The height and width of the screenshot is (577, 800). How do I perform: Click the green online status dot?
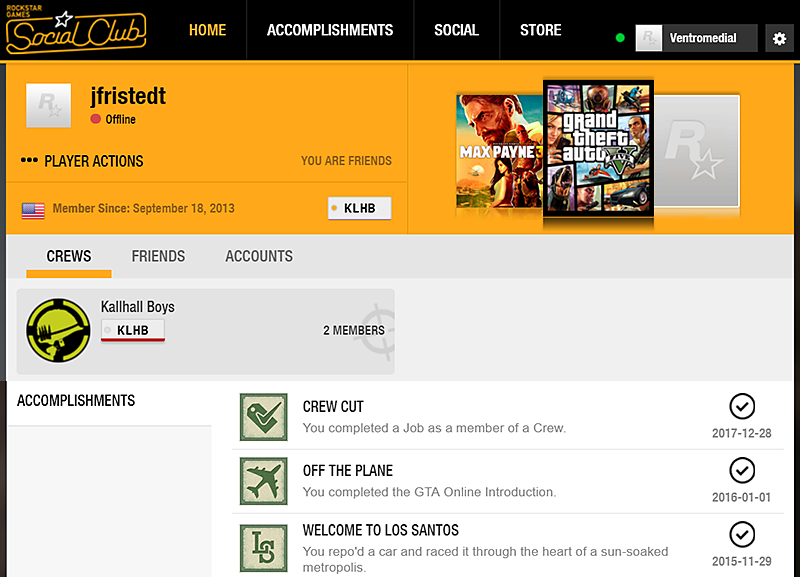pos(620,38)
